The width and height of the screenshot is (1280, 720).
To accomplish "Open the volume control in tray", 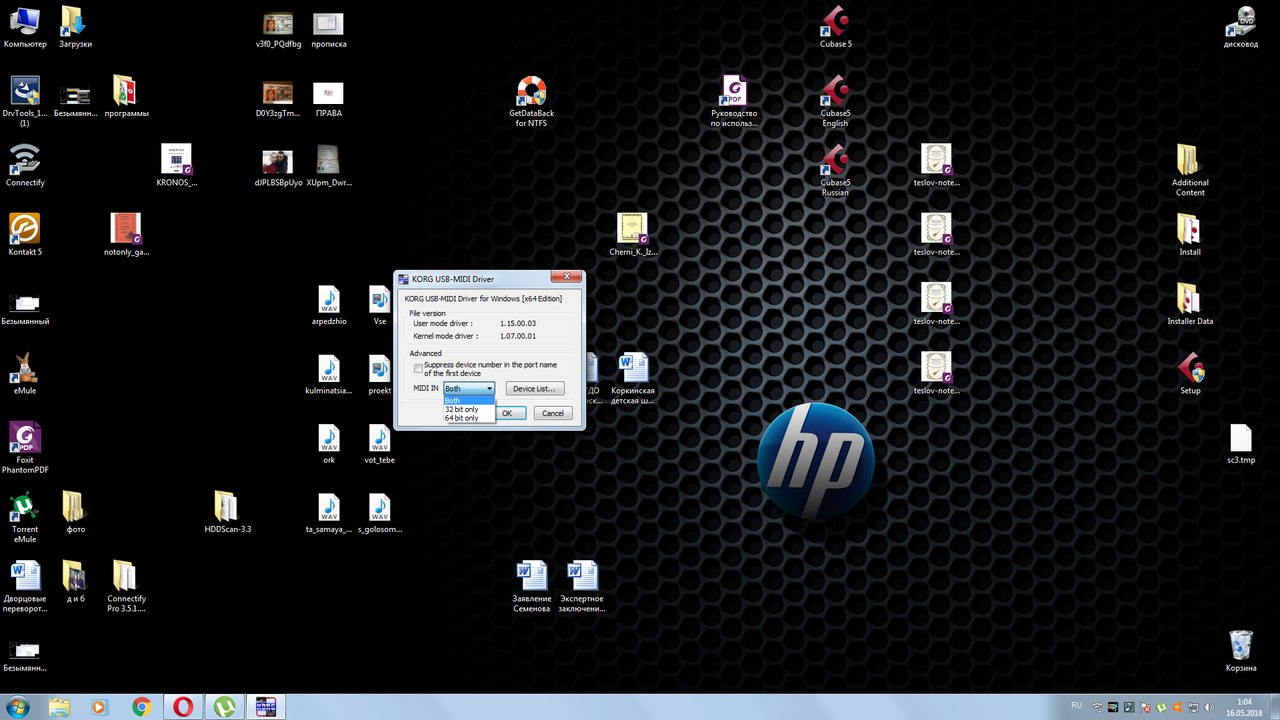I will 1210,707.
